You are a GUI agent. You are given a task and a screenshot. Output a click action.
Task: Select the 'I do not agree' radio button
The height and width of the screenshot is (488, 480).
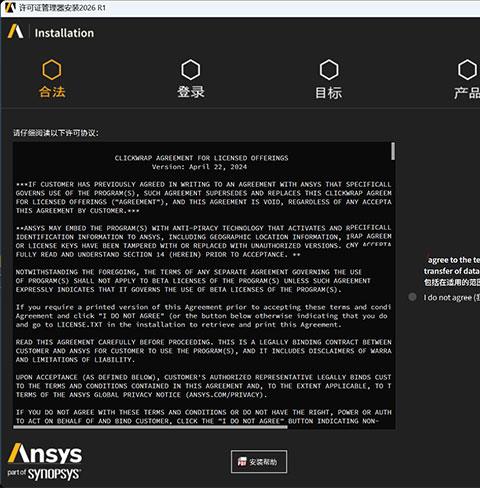point(412,297)
